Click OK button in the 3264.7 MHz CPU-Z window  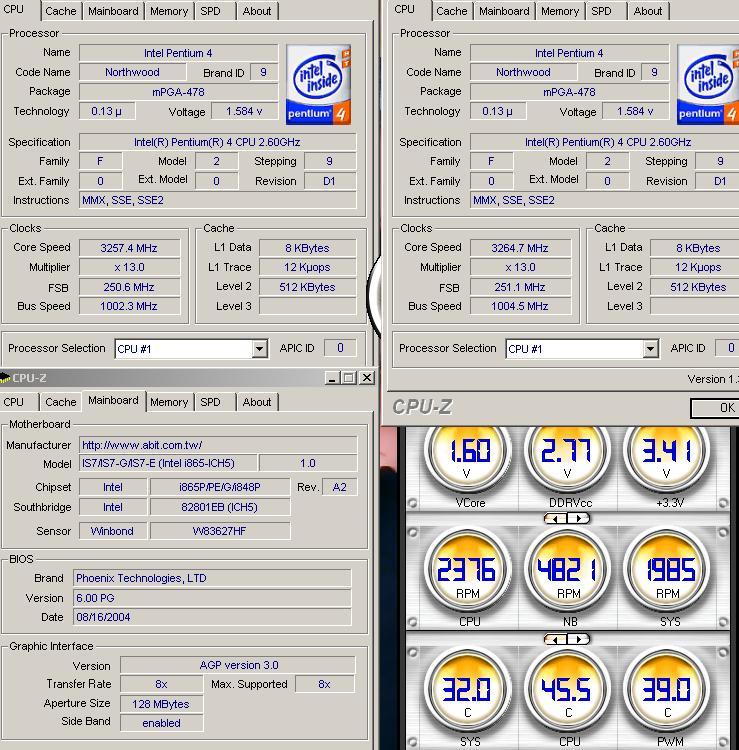[x=715, y=408]
